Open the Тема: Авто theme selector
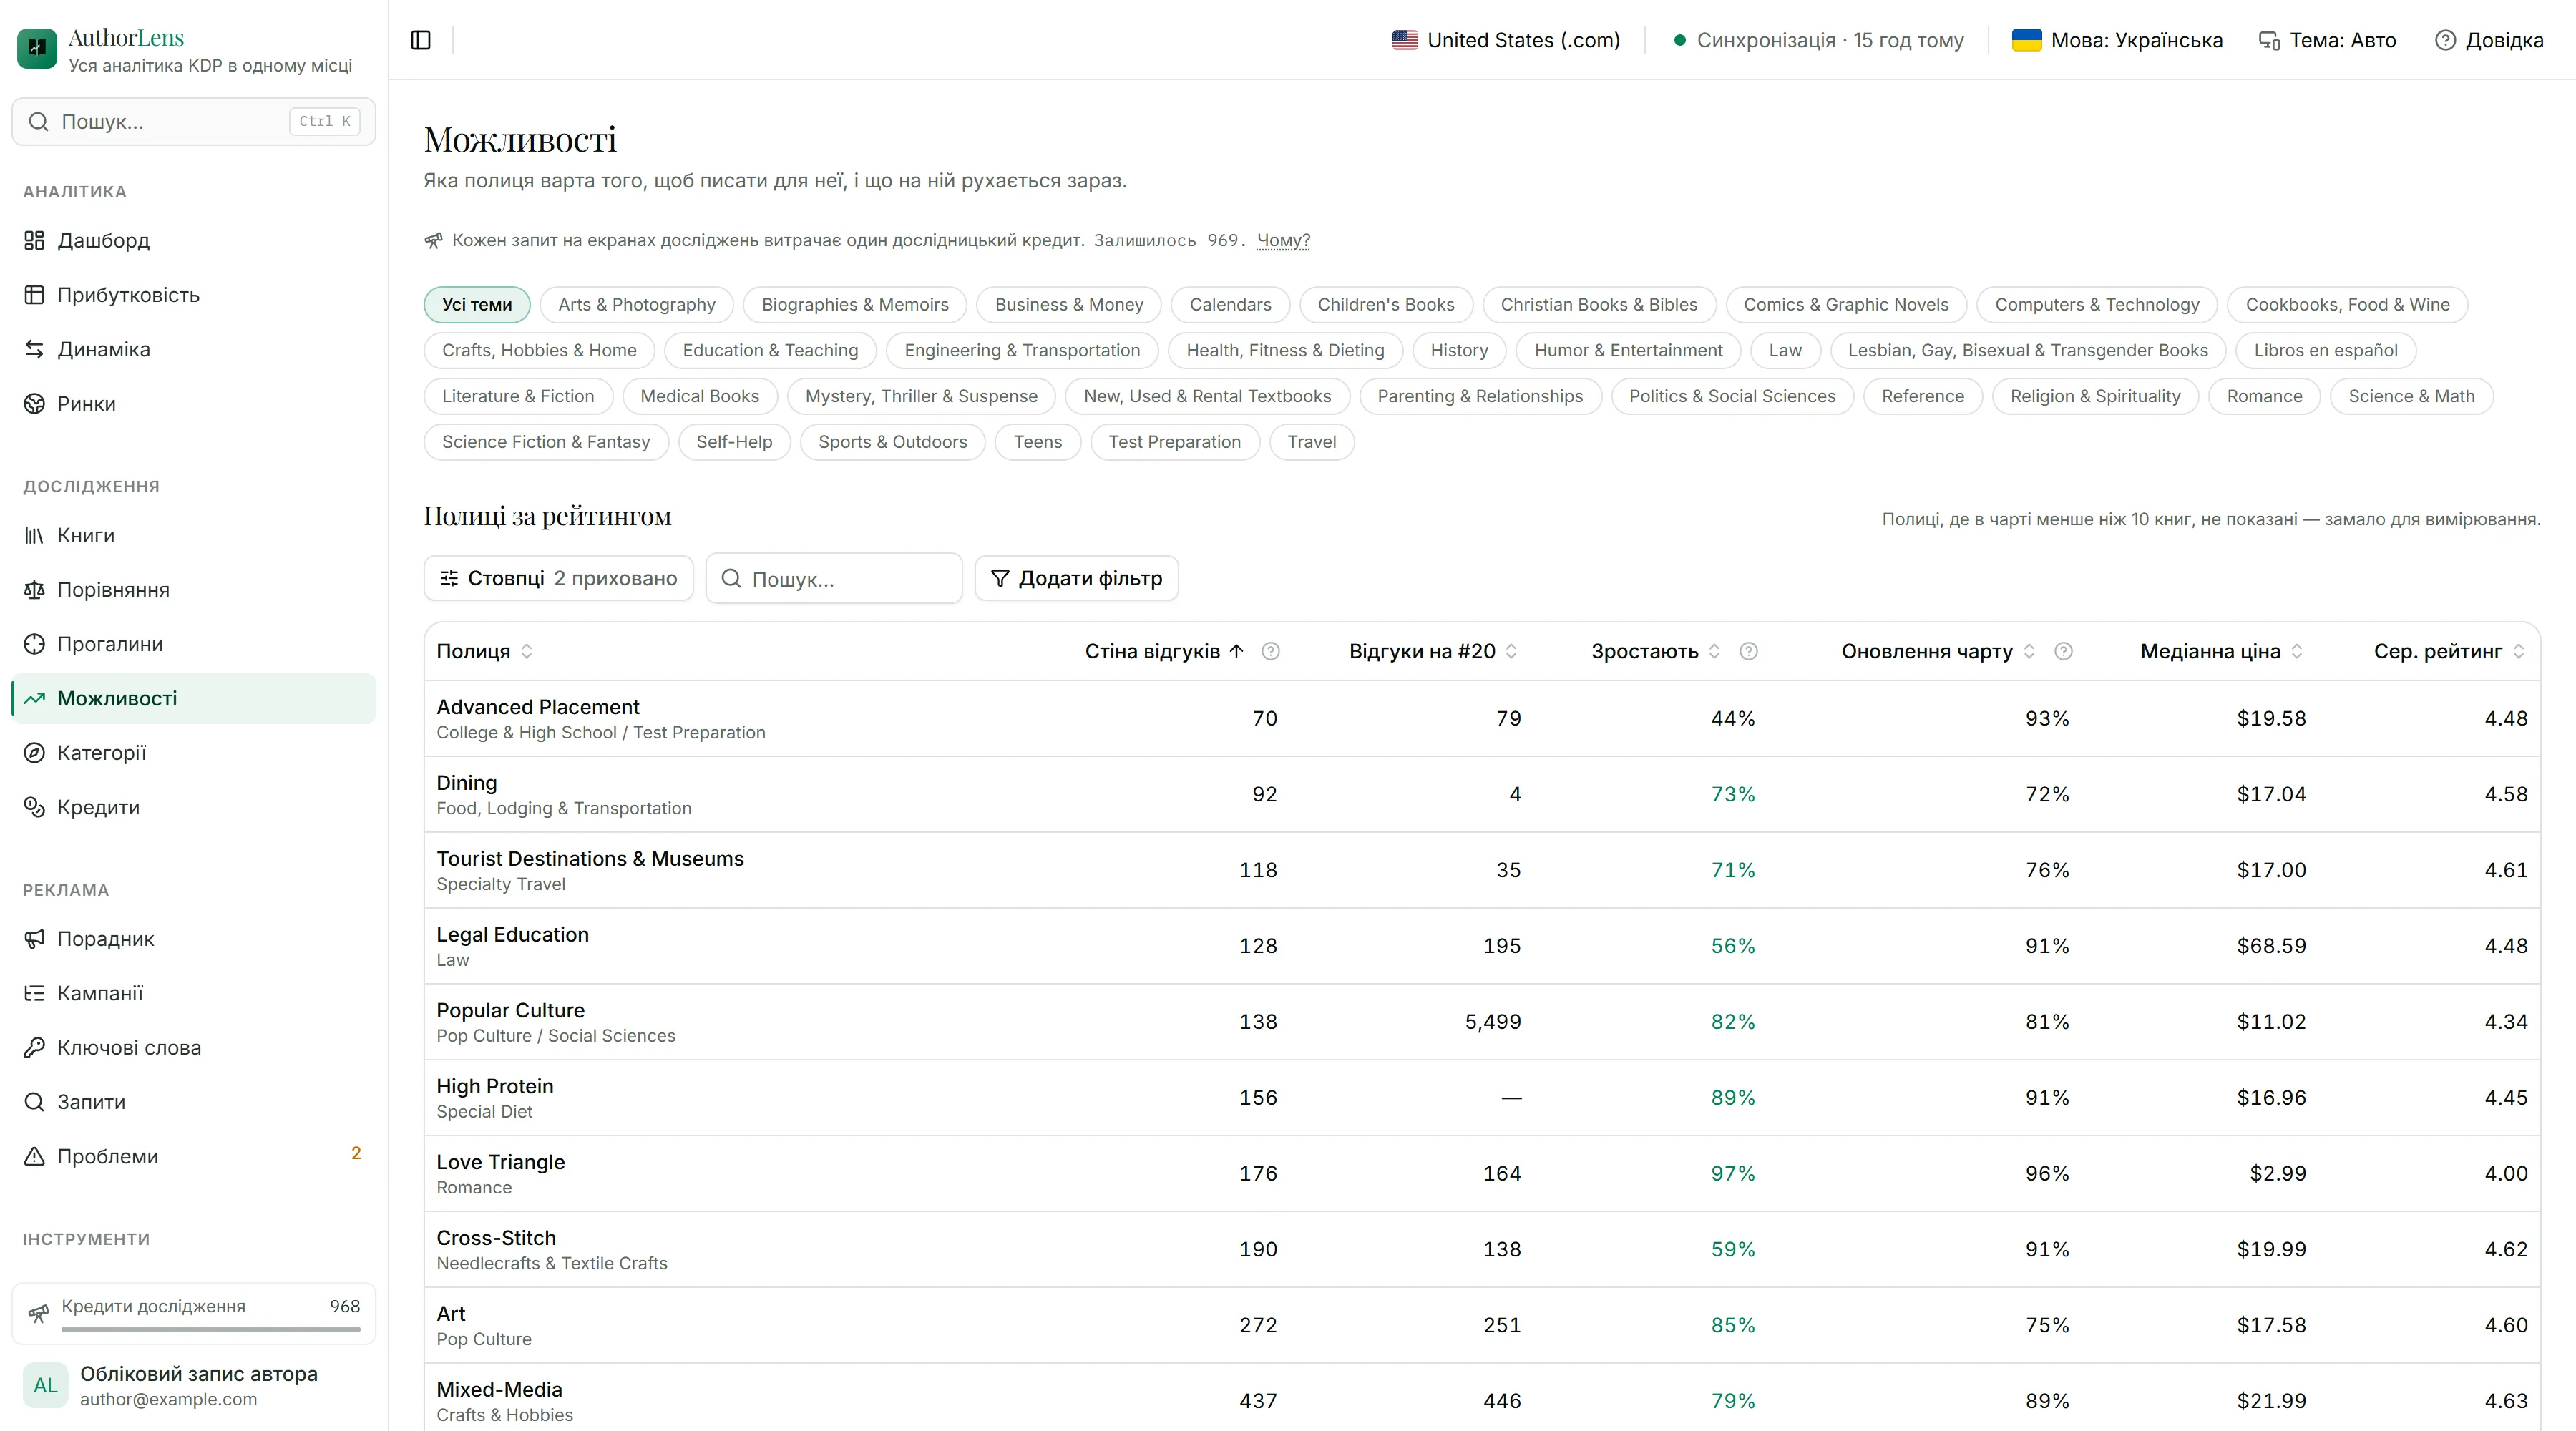The image size is (2576, 1431). 2328,40
